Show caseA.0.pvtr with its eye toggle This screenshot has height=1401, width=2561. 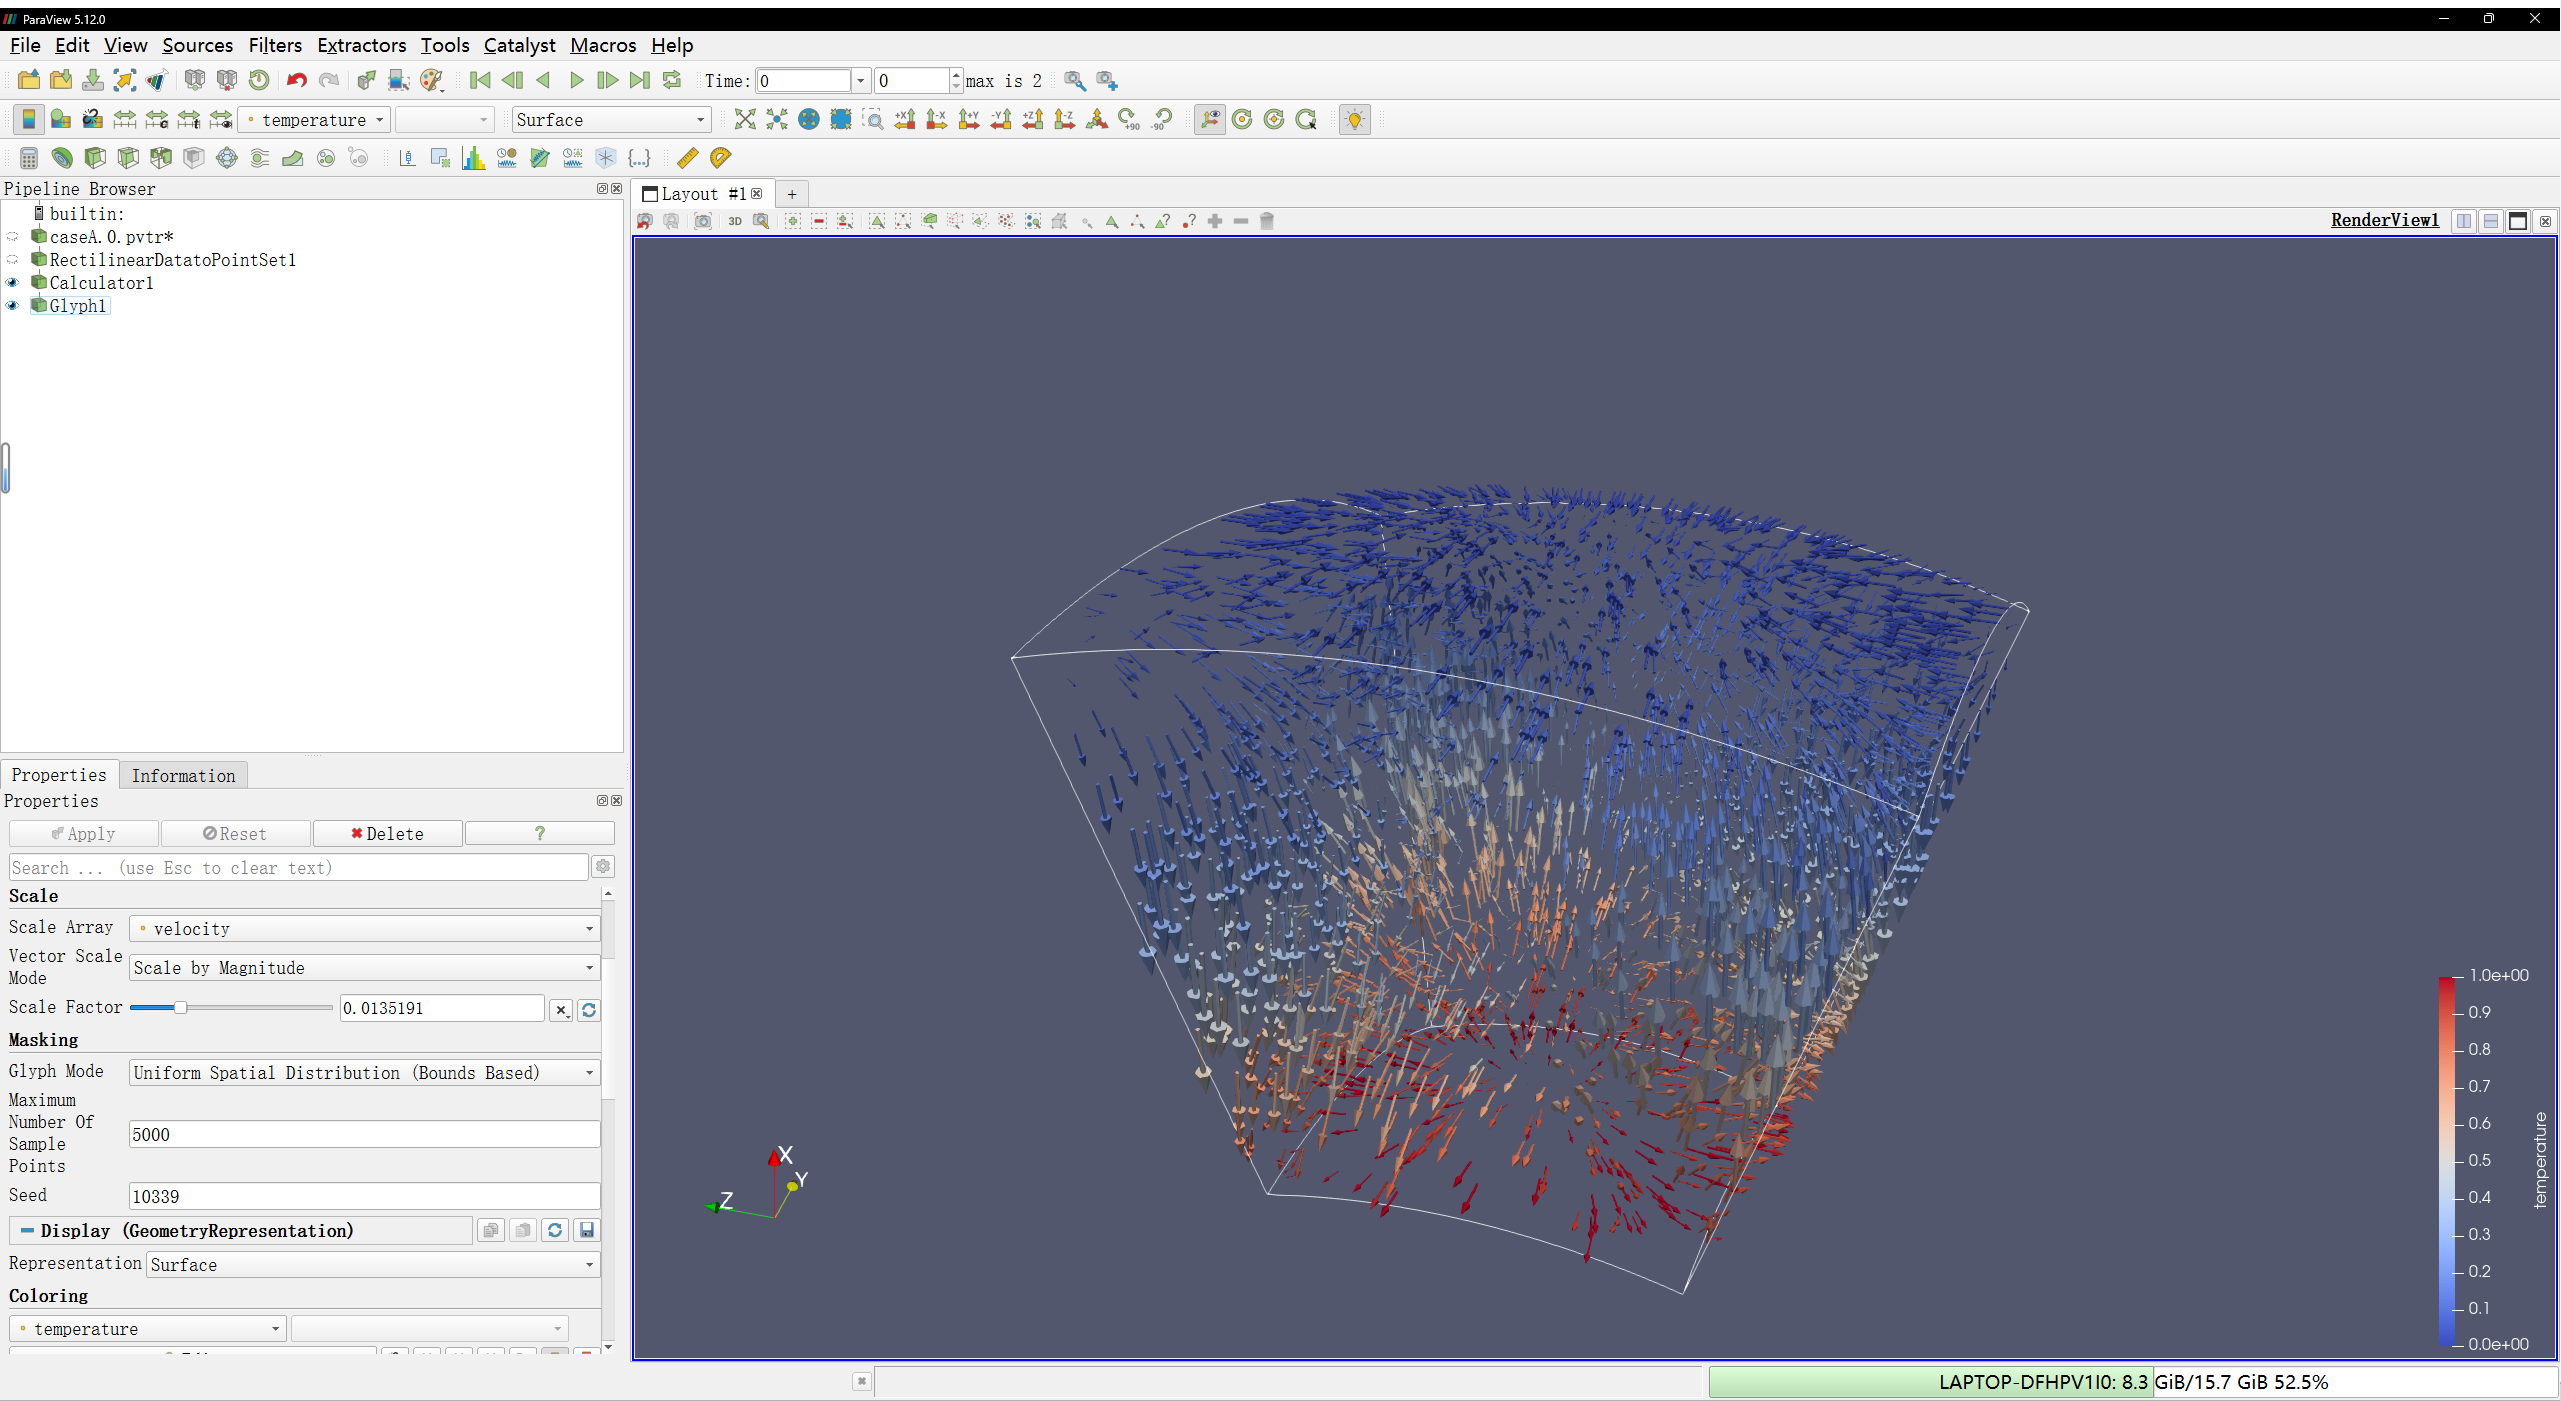coord(13,237)
